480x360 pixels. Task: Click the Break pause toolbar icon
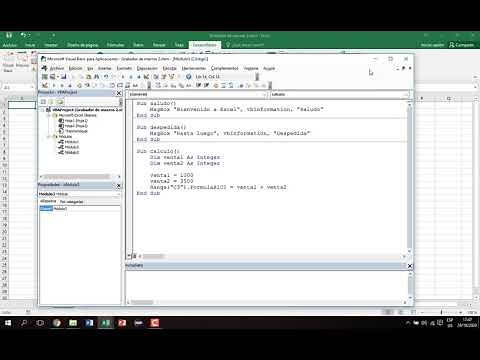coord(131,77)
